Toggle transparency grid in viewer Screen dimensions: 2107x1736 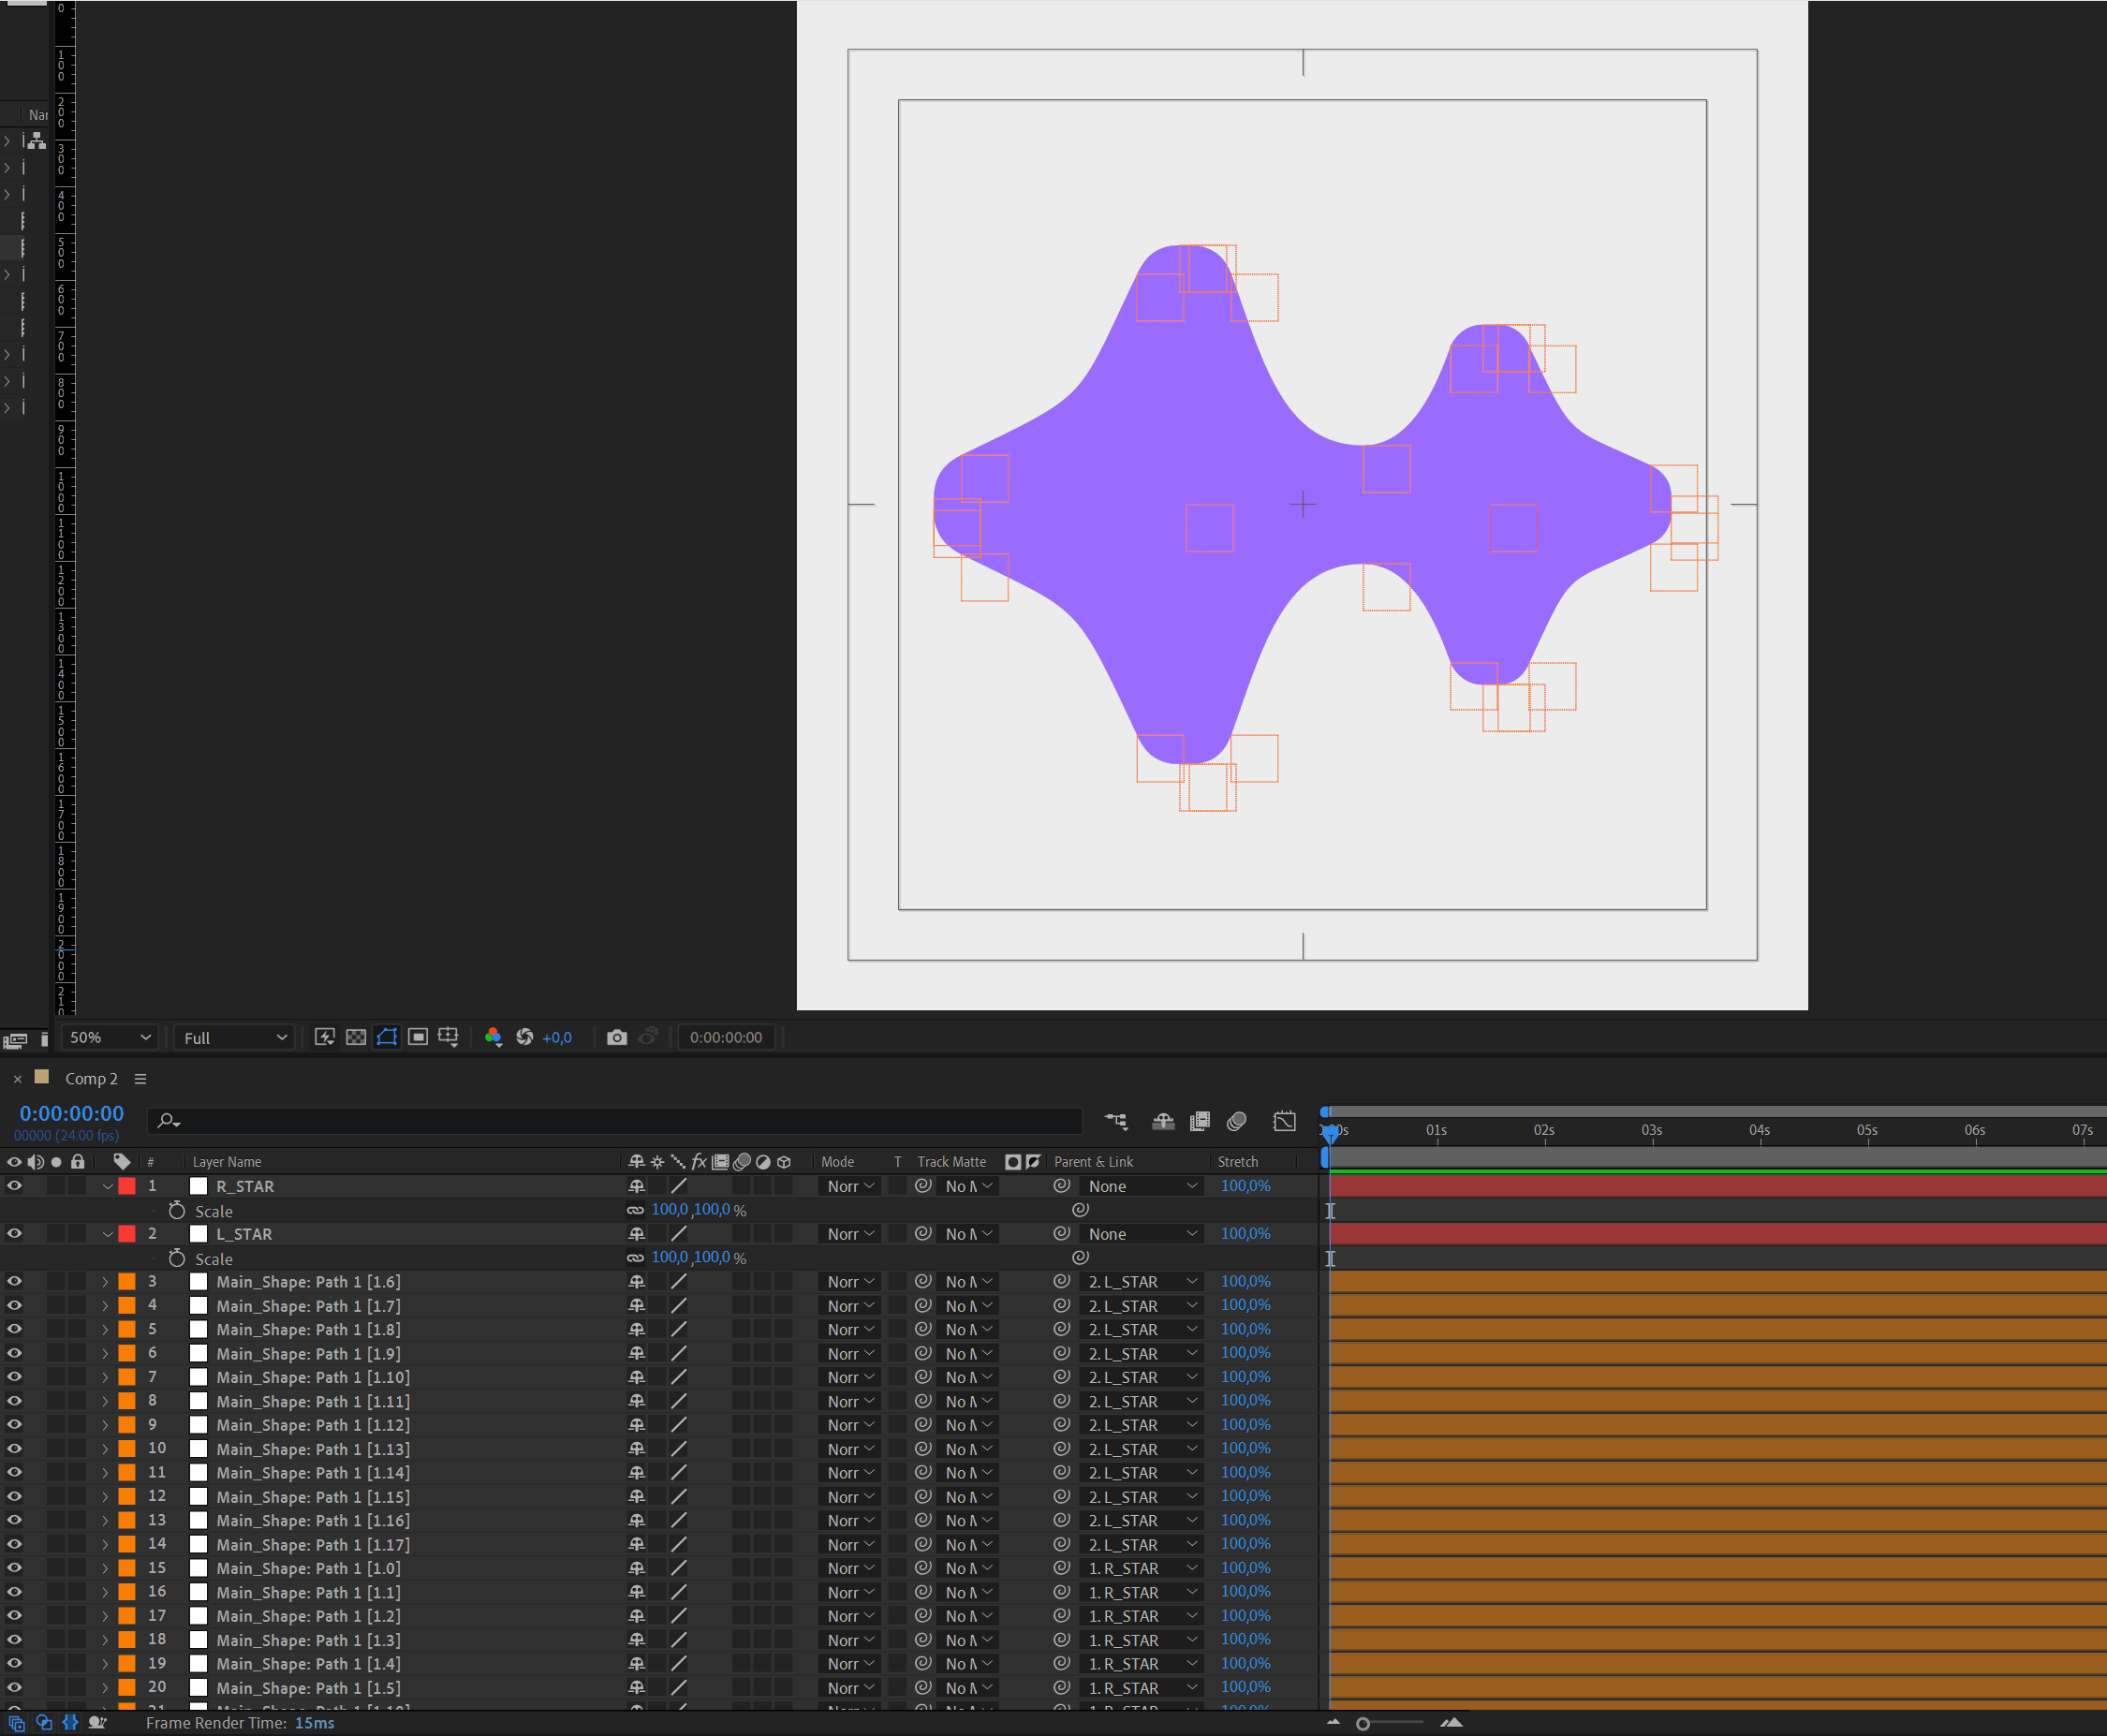356,1037
